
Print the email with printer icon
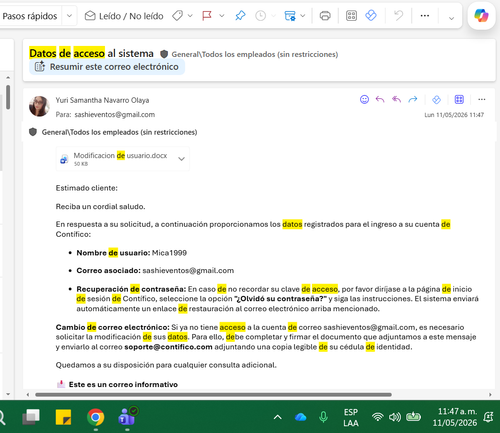(325, 16)
